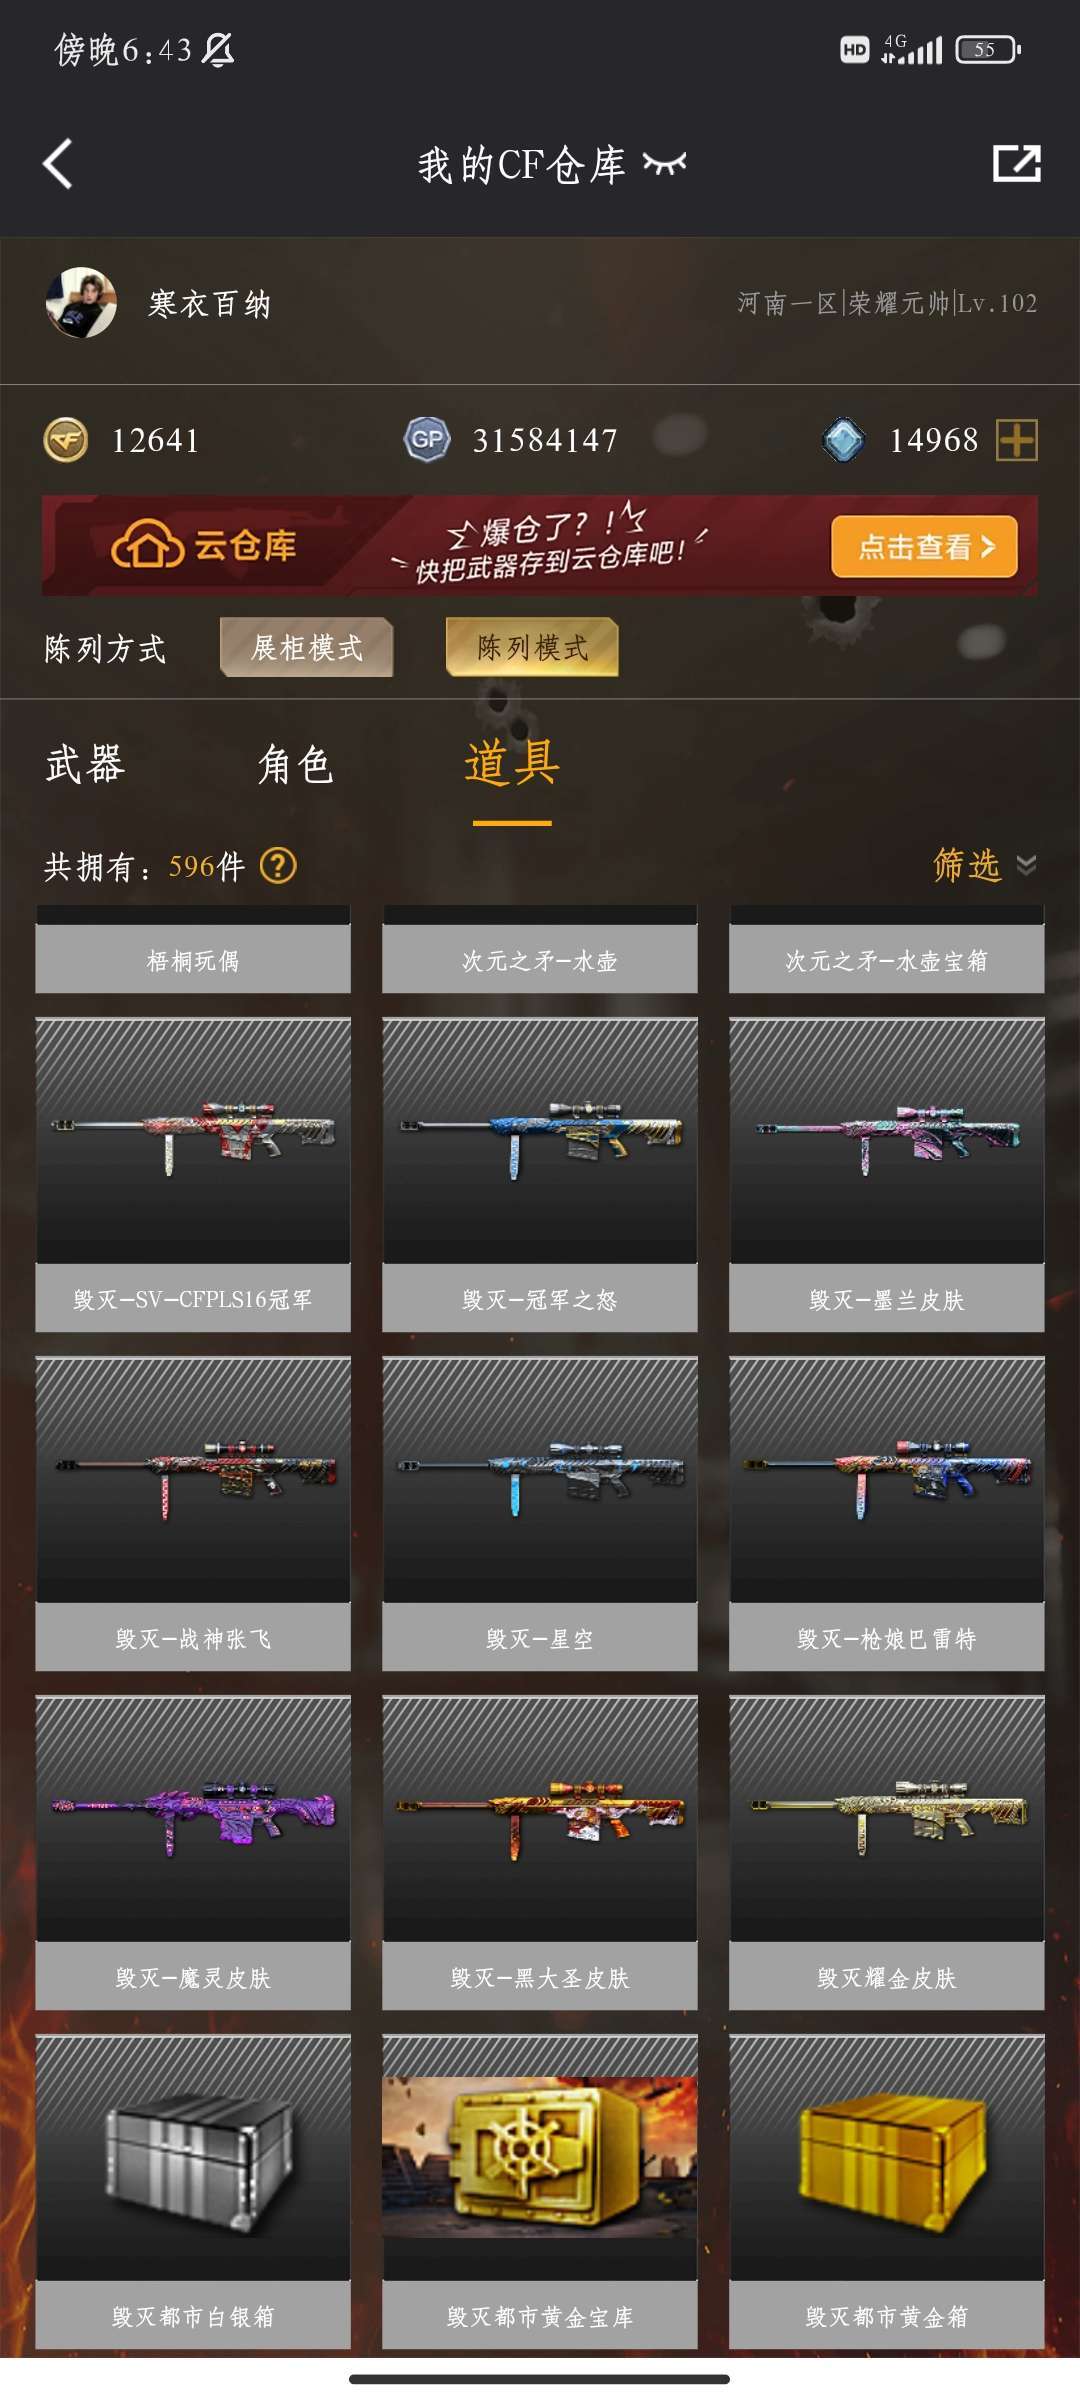Viewport: 1080px width, 2400px height.
Task: Switch to the 武器 tab
Action: click(85, 765)
